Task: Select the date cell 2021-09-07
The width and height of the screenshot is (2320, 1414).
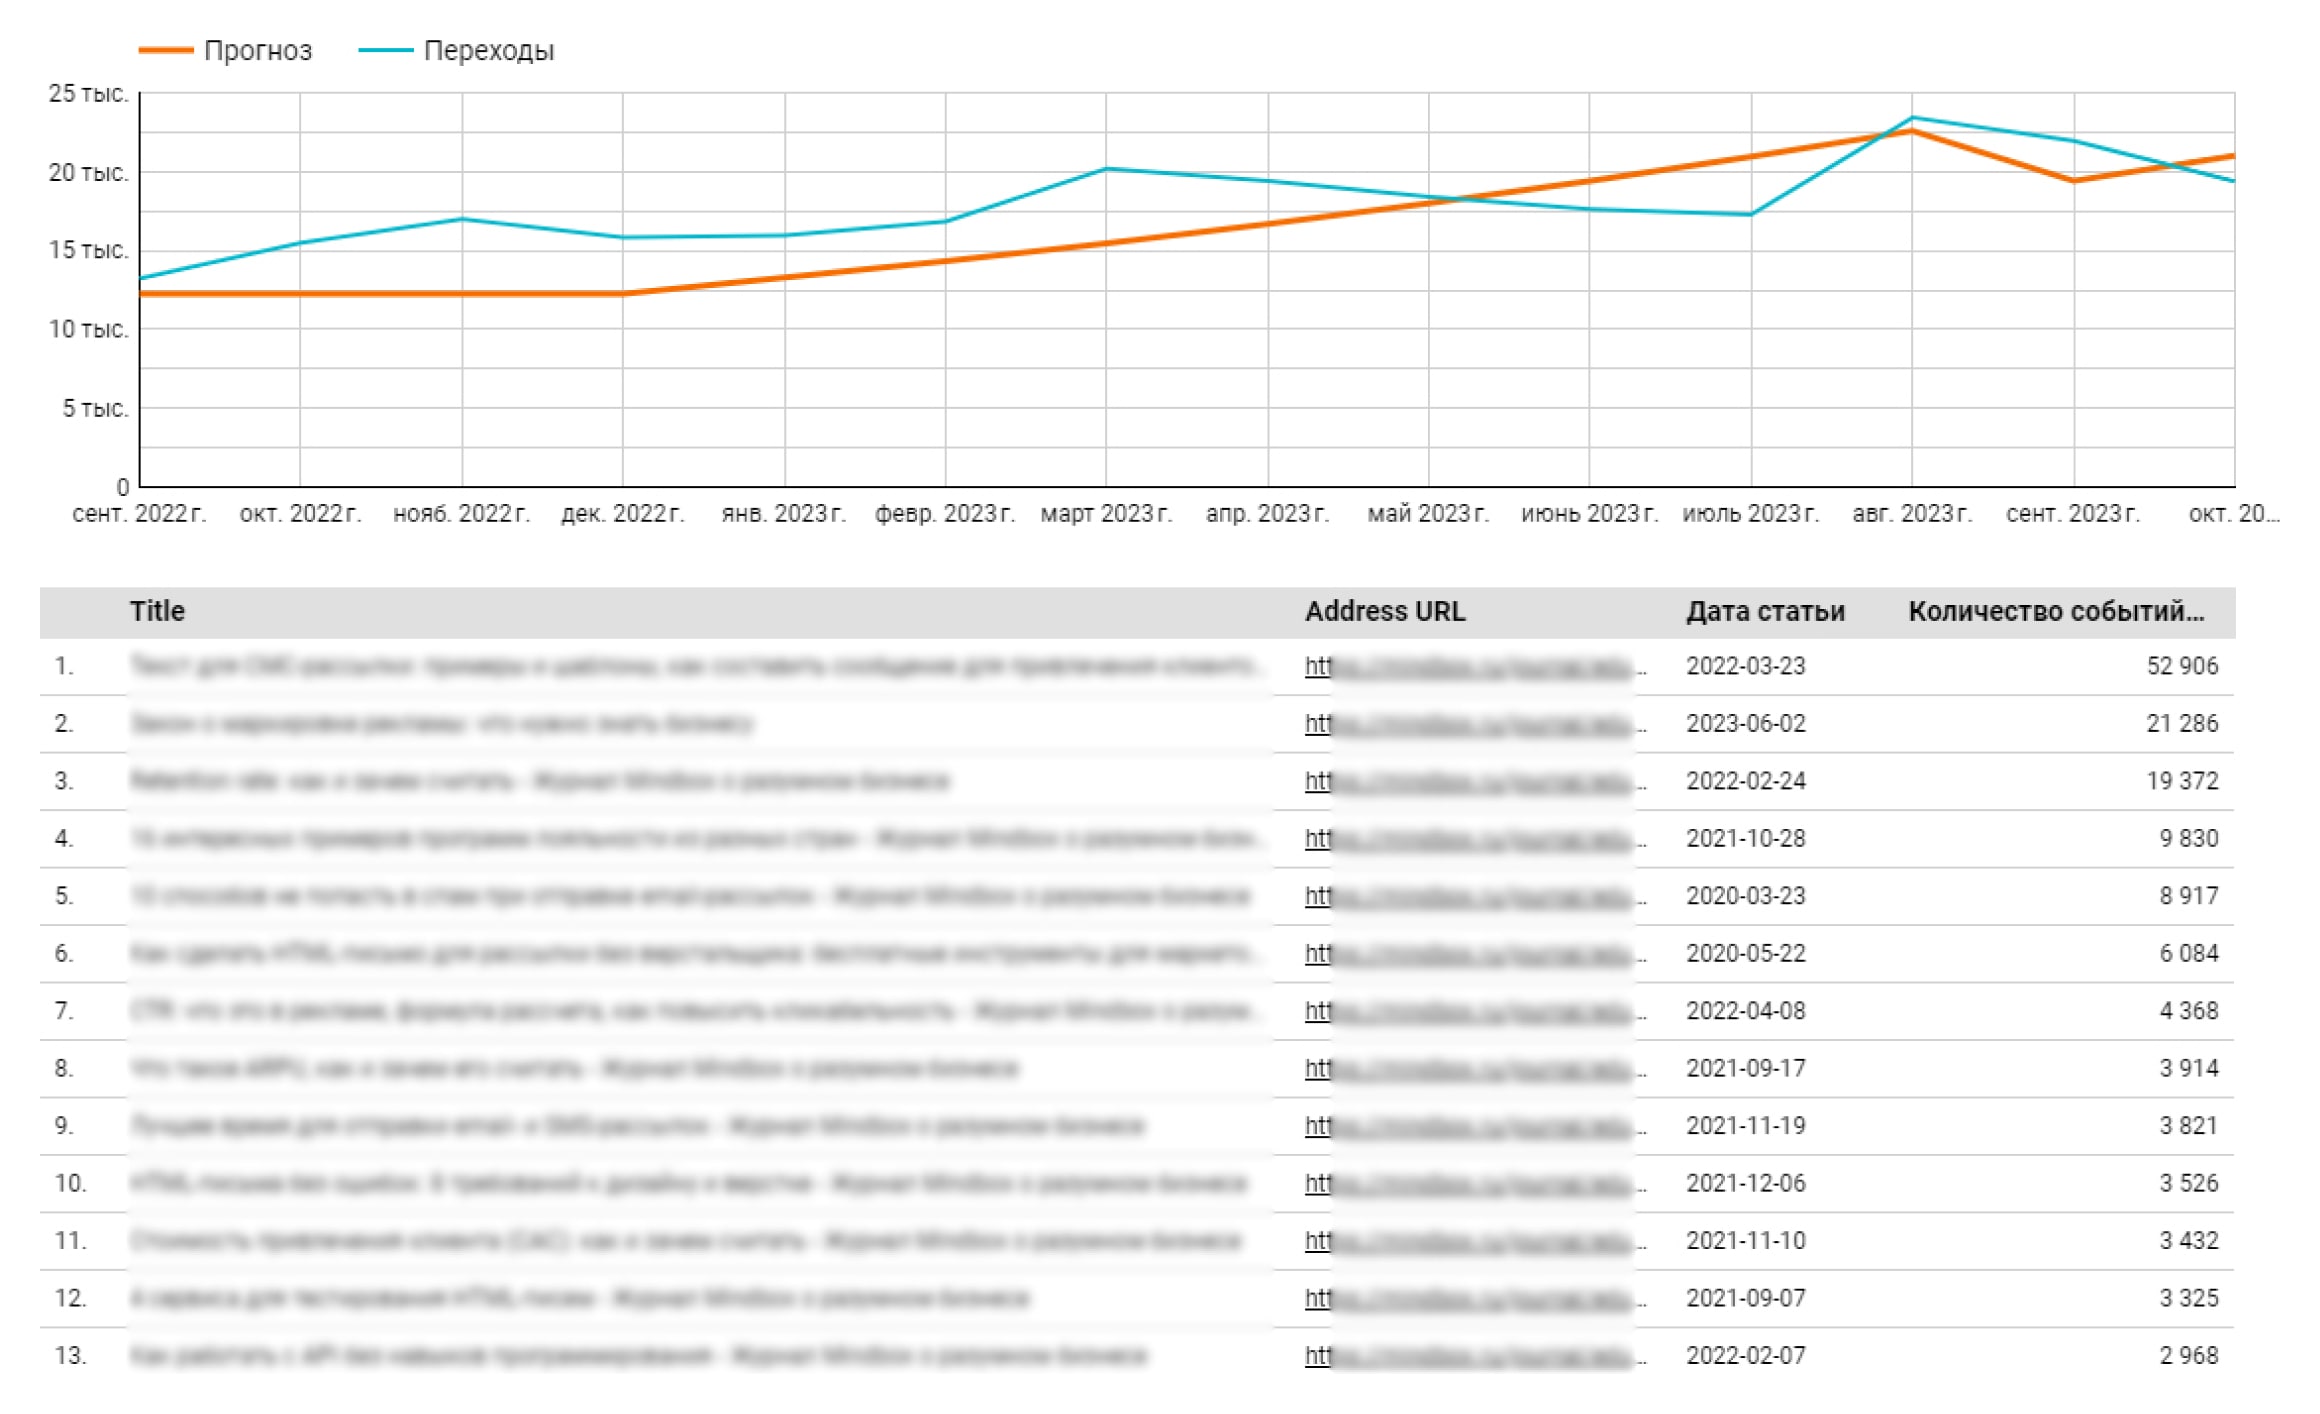Action: 1746,1298
